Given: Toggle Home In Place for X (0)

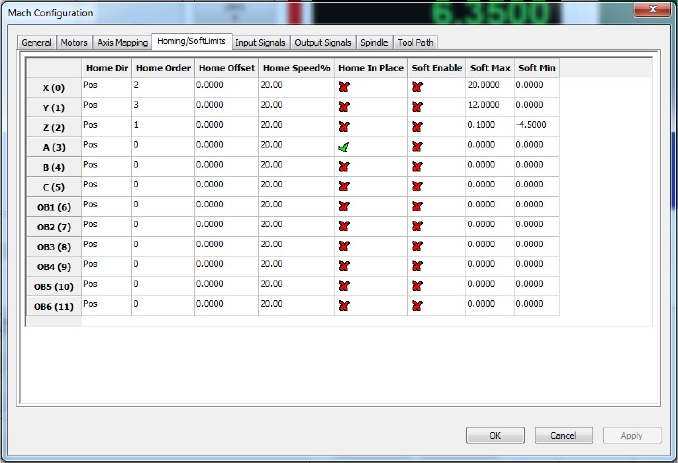Looking at the screenshot, I should [x=344, y=87].
